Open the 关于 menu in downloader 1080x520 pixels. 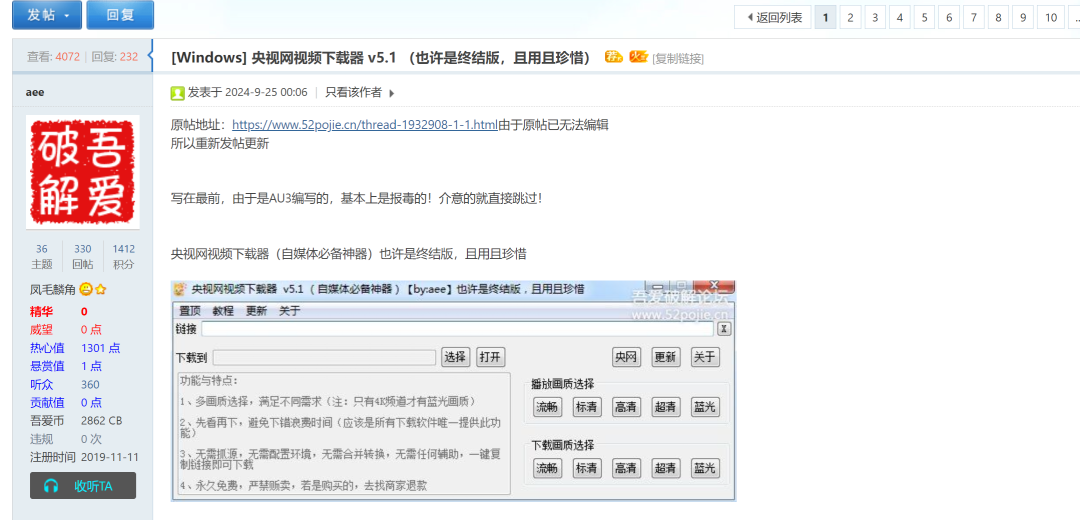[290, 311]
